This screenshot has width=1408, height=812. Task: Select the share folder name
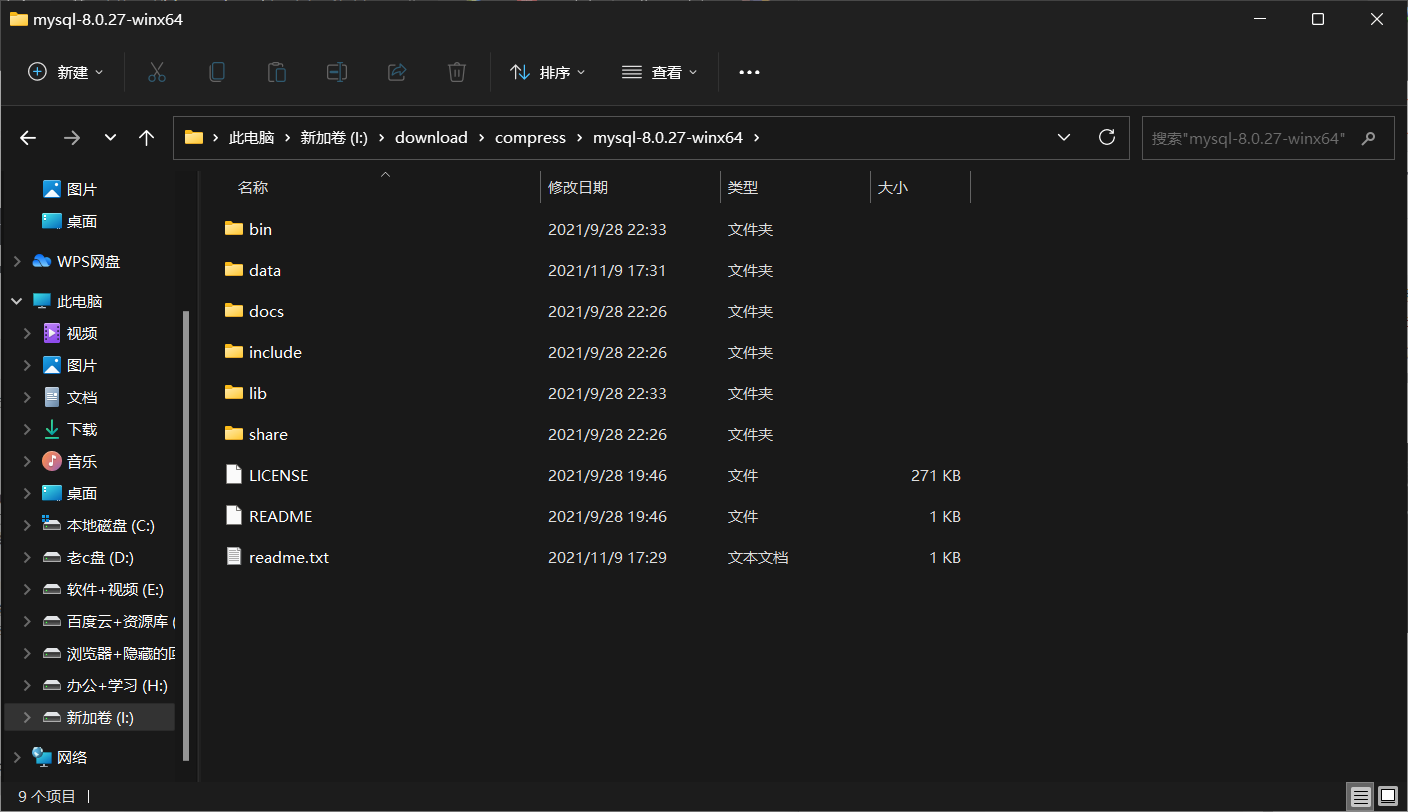268,434
